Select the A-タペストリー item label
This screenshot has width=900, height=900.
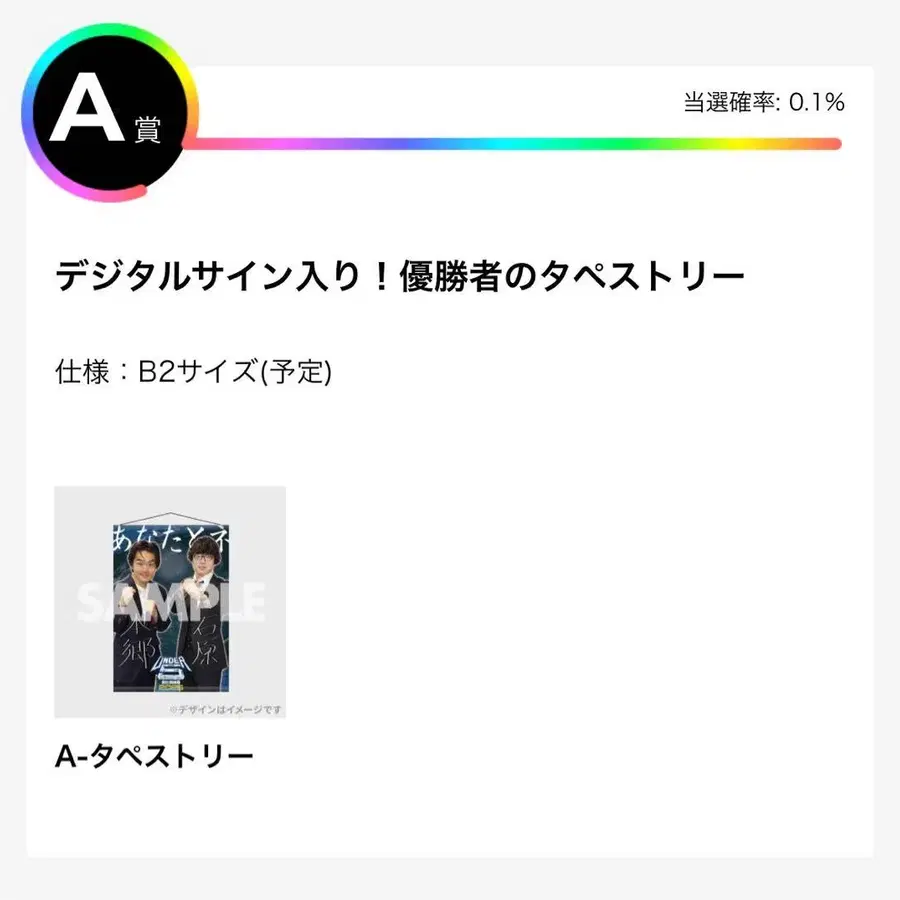pos(154,756)
